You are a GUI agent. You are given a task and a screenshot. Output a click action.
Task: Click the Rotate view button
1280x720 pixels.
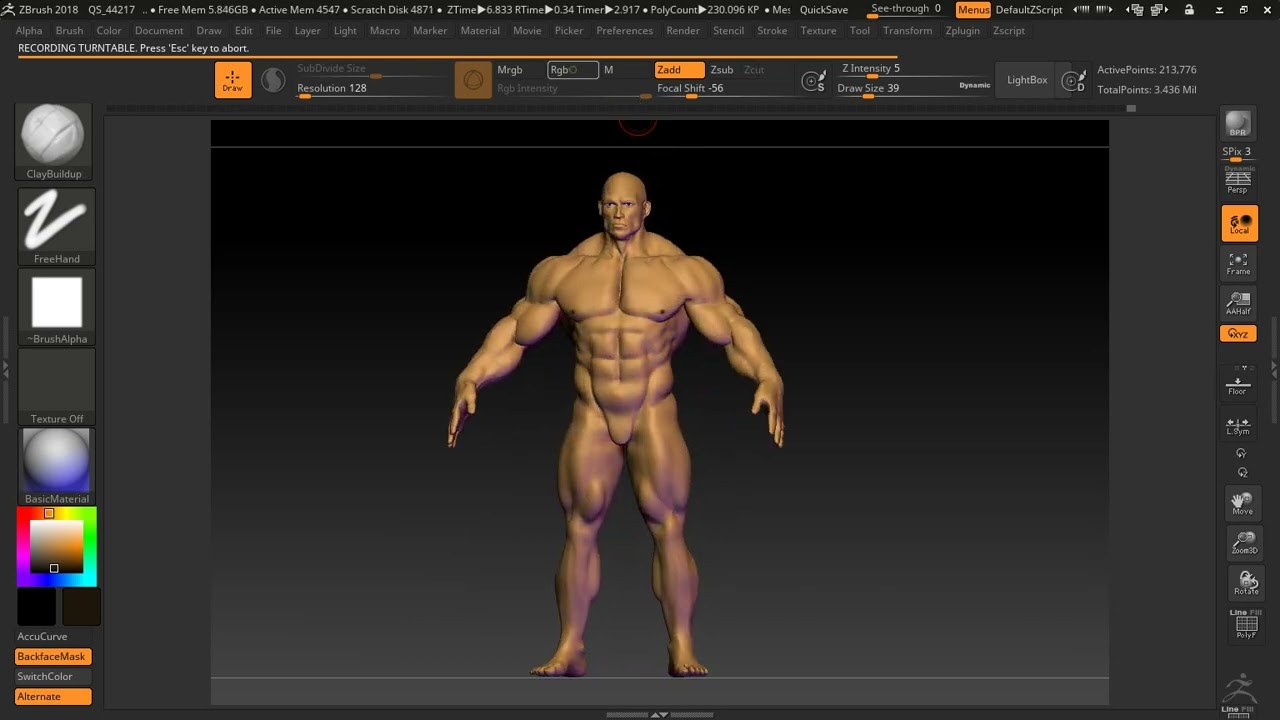[x=1245, y=582]
